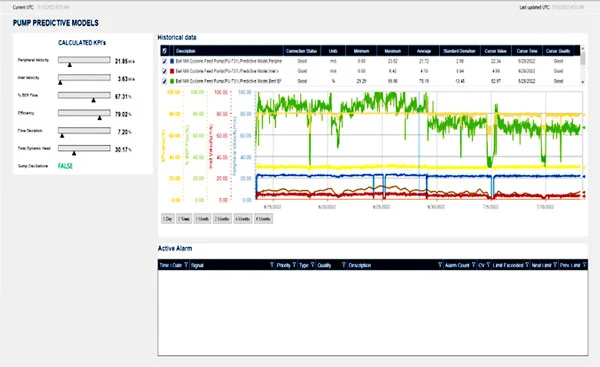The height and width of the screenshot is (367, 600).
Task: Sort by the Average column header
Action: [424, 51]
